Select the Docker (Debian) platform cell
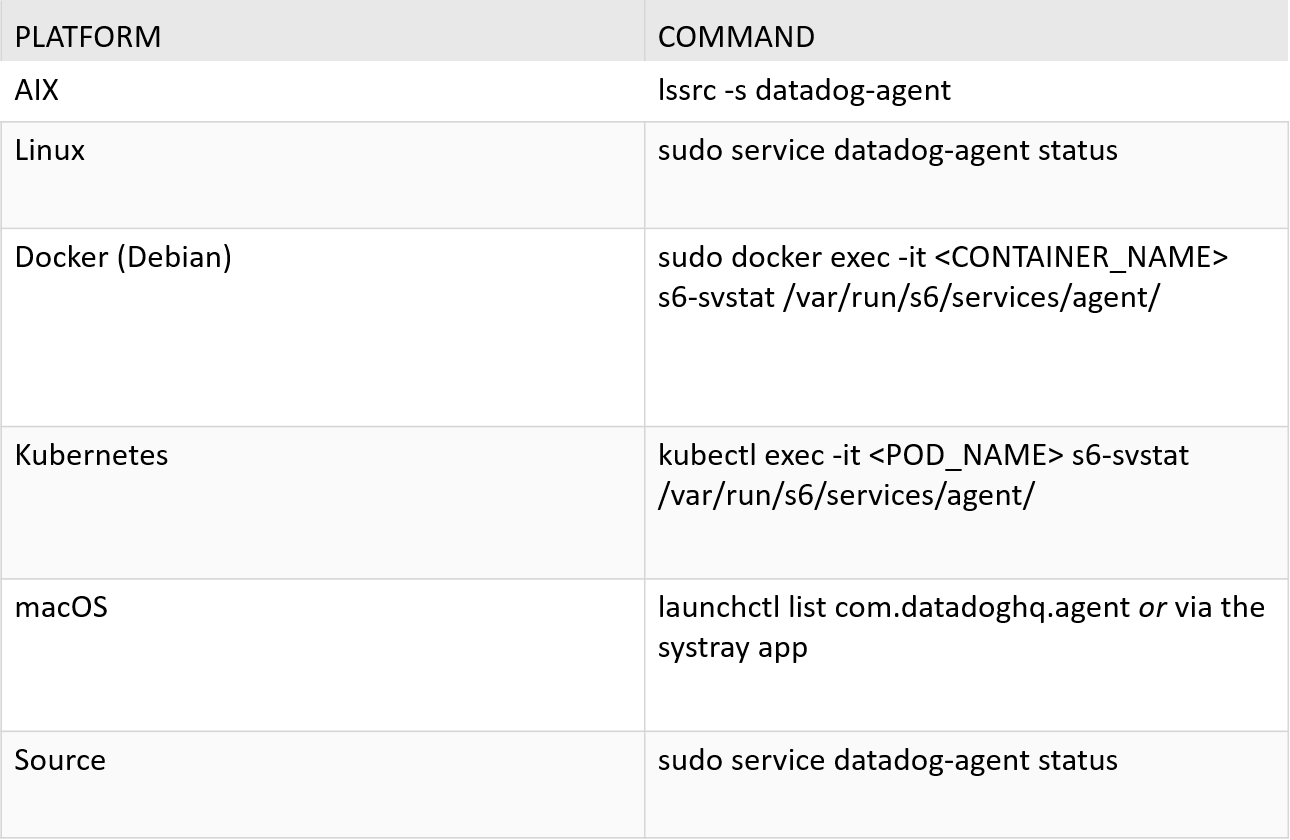 pos(123,257)
